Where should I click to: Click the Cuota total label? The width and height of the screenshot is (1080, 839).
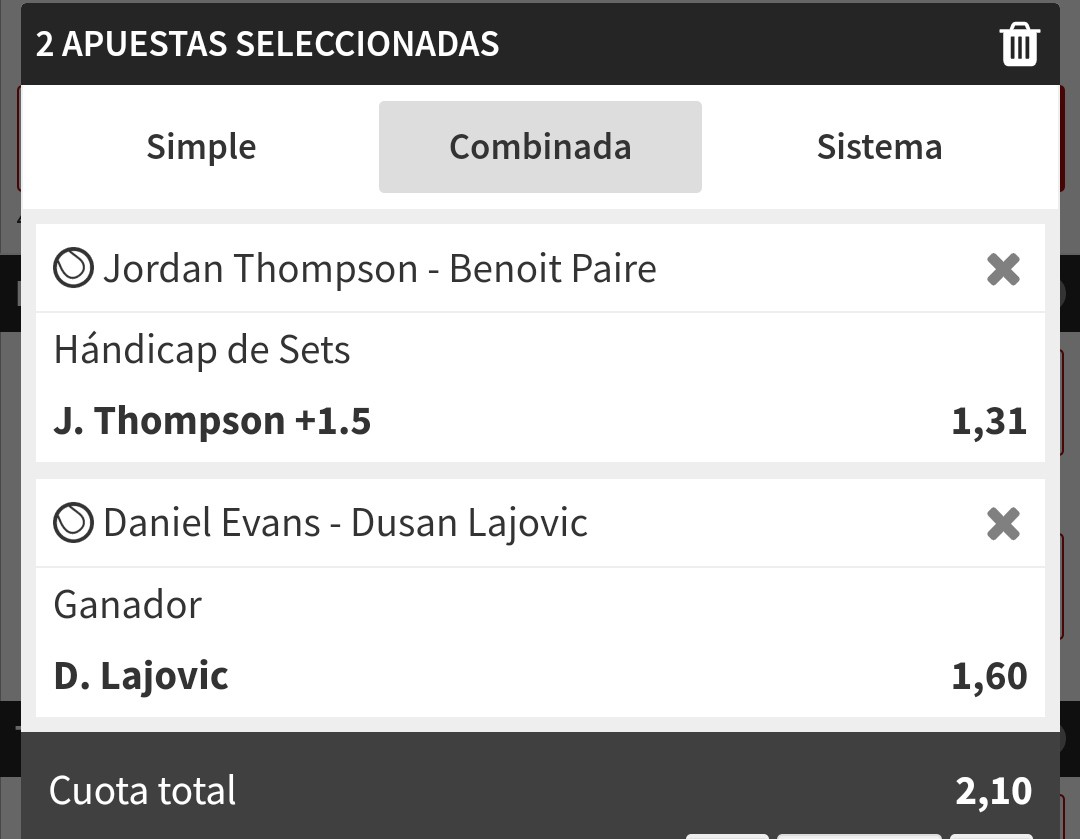[x=143, y=790]
